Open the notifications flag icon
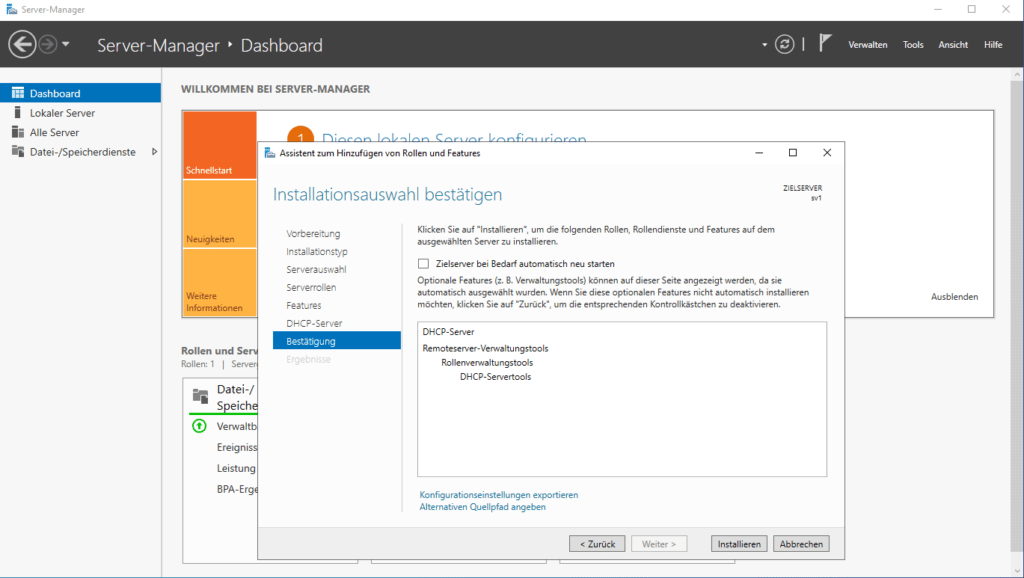 (x=825, y=42)
